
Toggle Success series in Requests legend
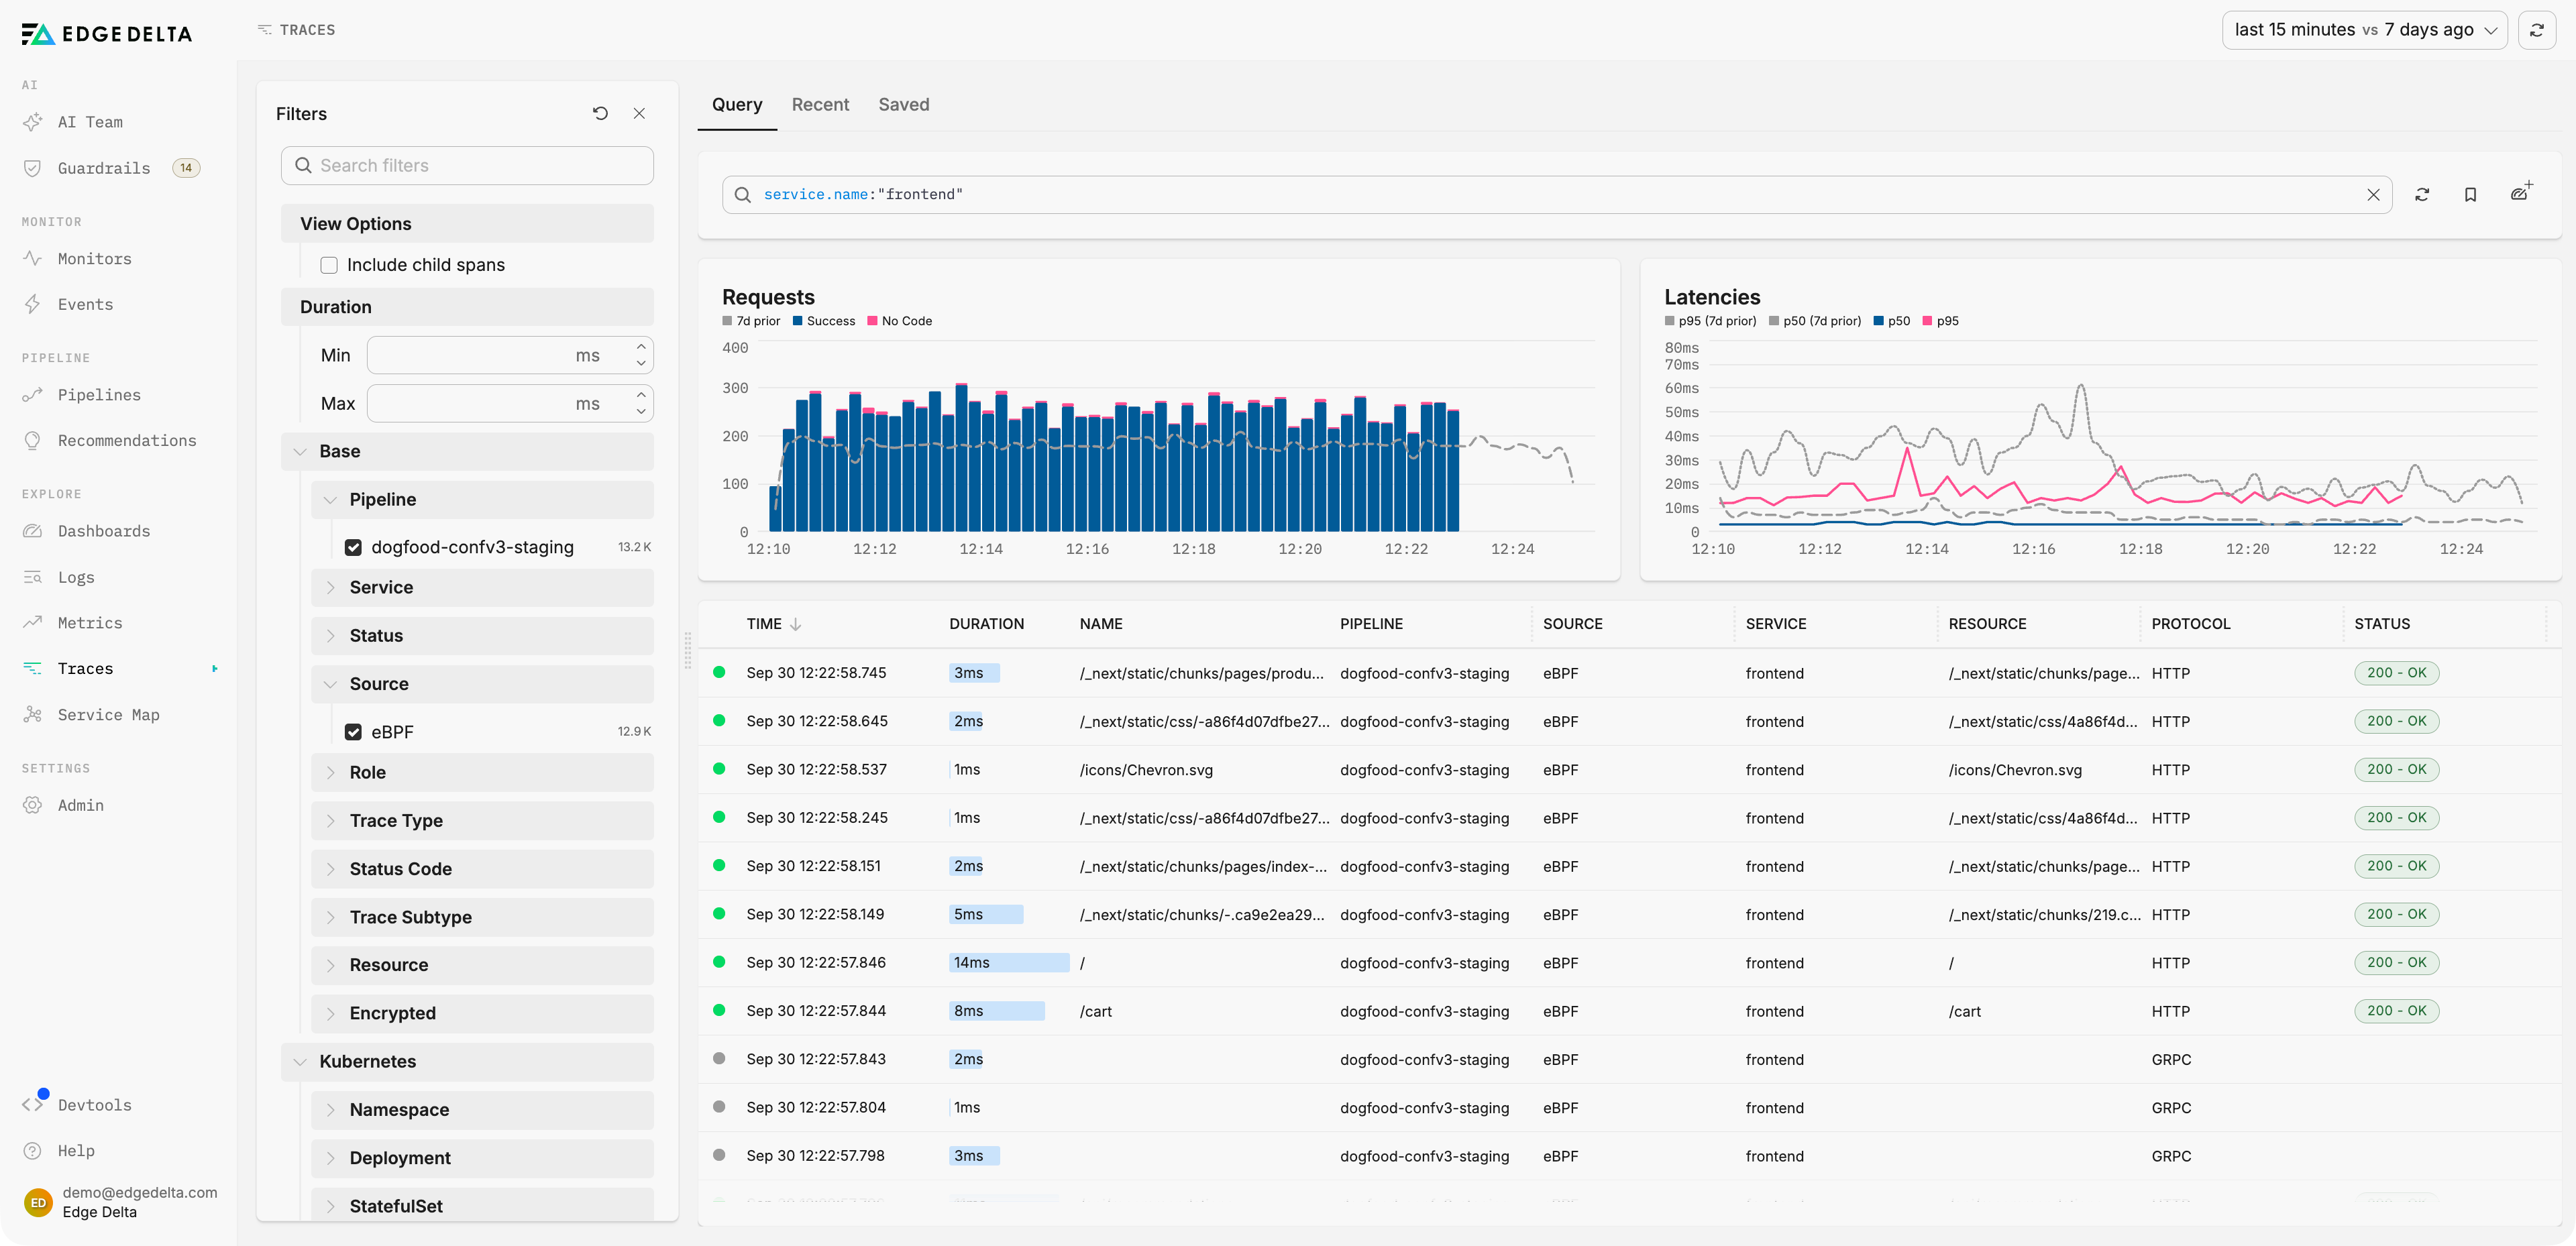[x=824, y=321]
